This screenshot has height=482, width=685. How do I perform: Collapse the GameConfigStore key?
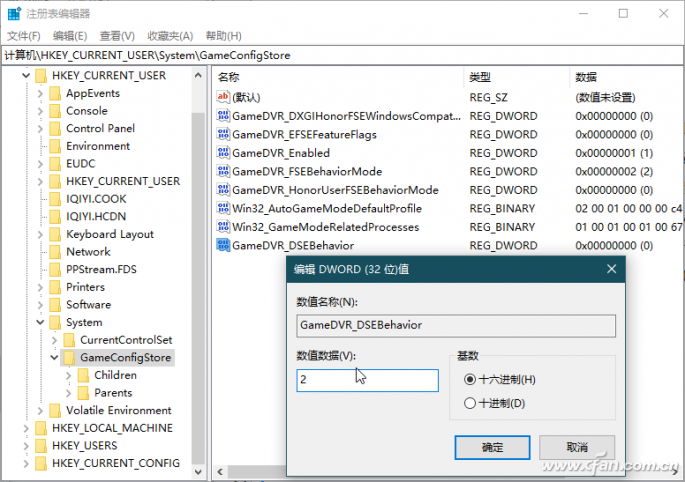click(54, 357)
